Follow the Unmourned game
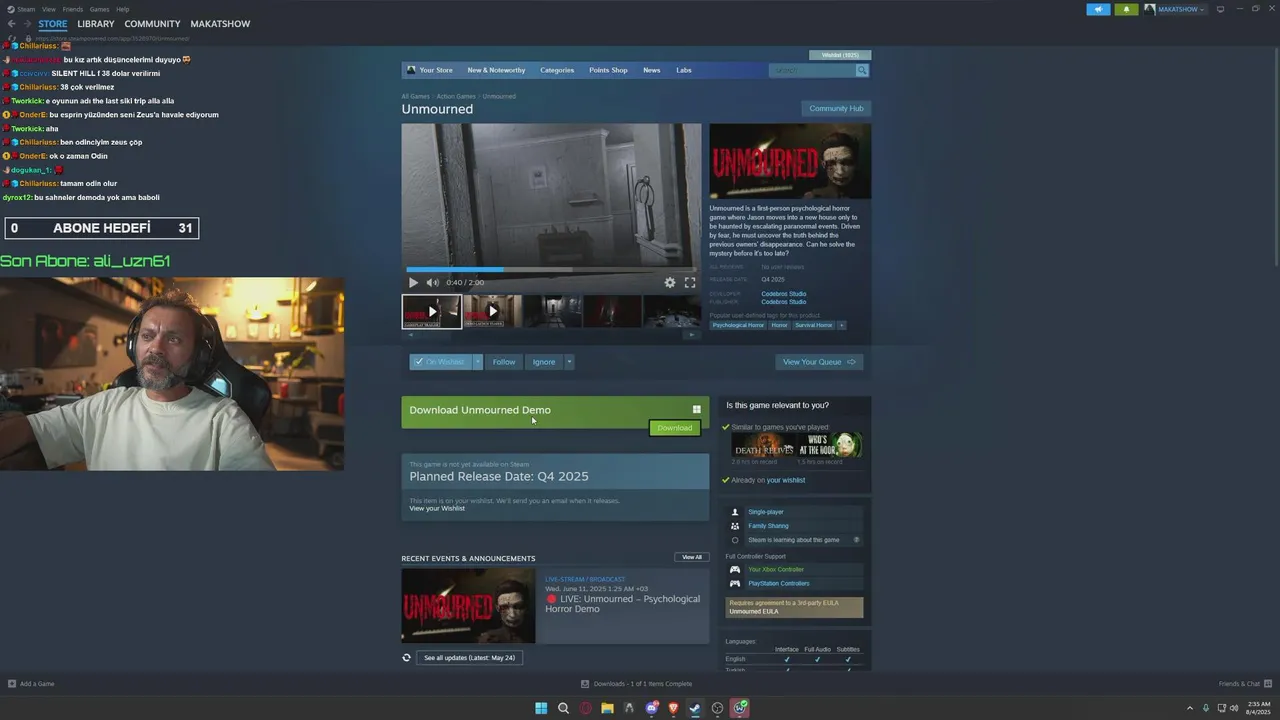The image size is (1280, 720). [x=504, y=362]
